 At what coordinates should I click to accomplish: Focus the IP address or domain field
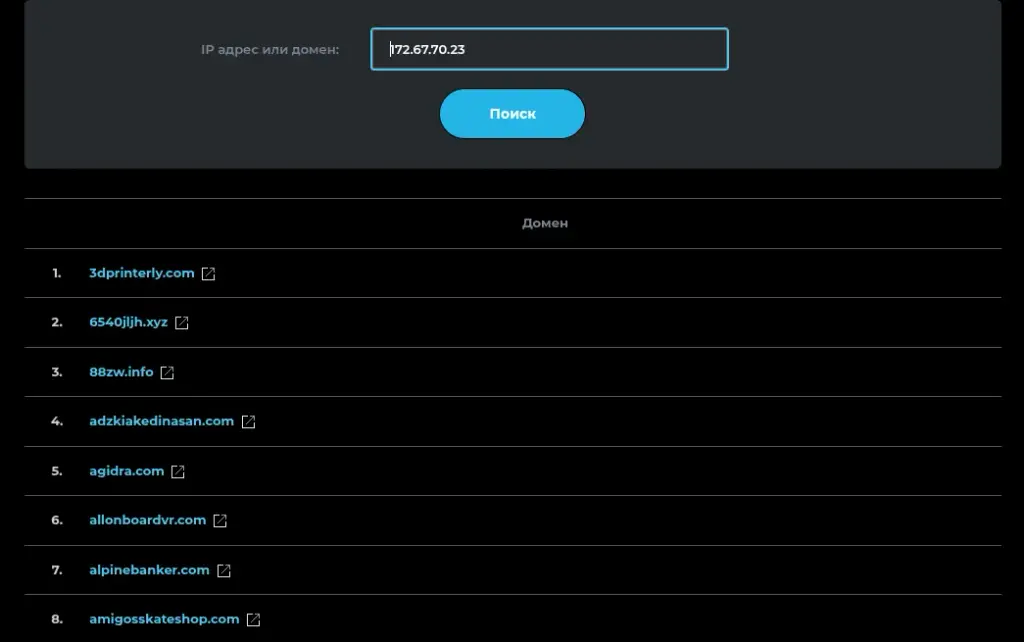(x=549, y=49)
